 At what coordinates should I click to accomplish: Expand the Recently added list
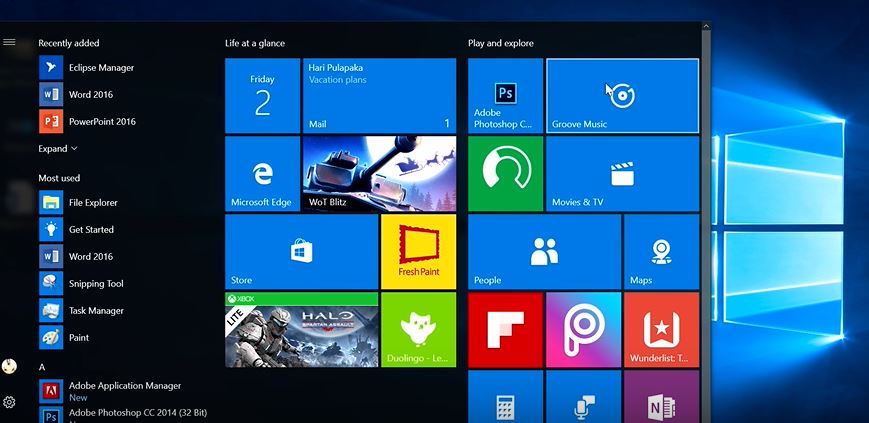click(x=58, y=149)
